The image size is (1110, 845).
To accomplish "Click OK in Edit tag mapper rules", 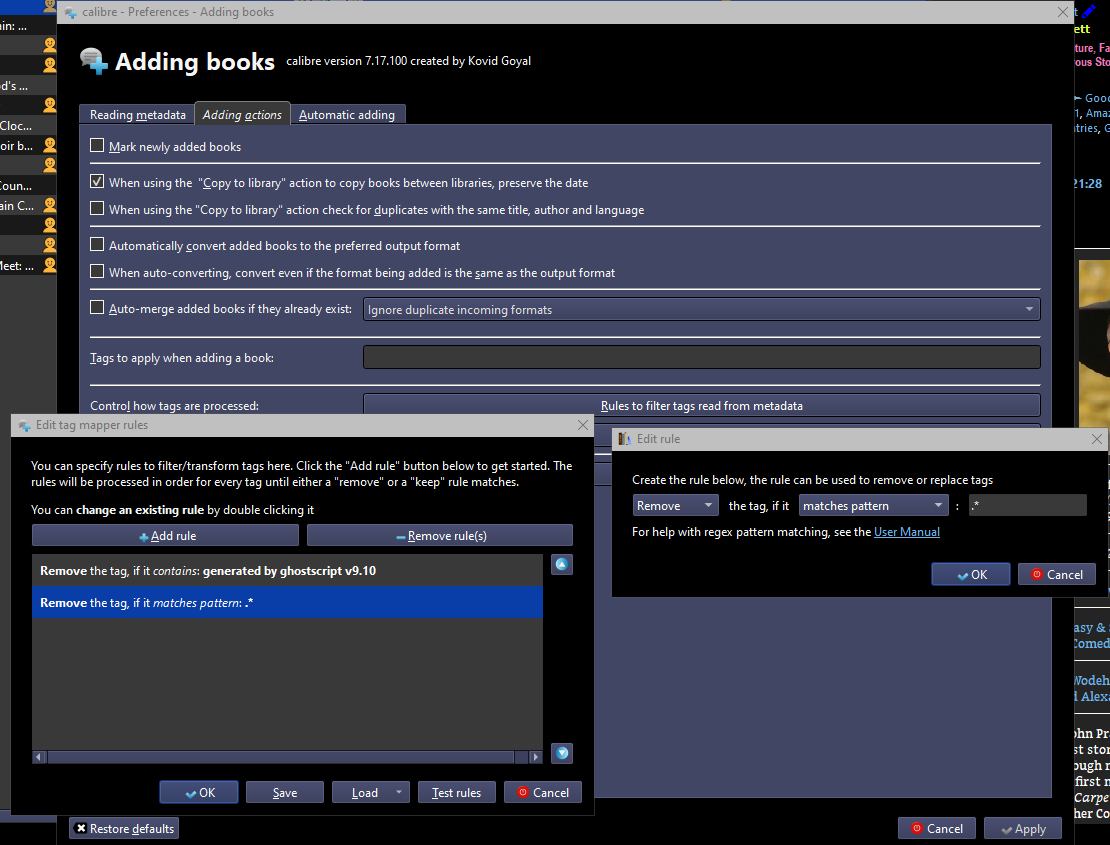I will coord(199,793).
